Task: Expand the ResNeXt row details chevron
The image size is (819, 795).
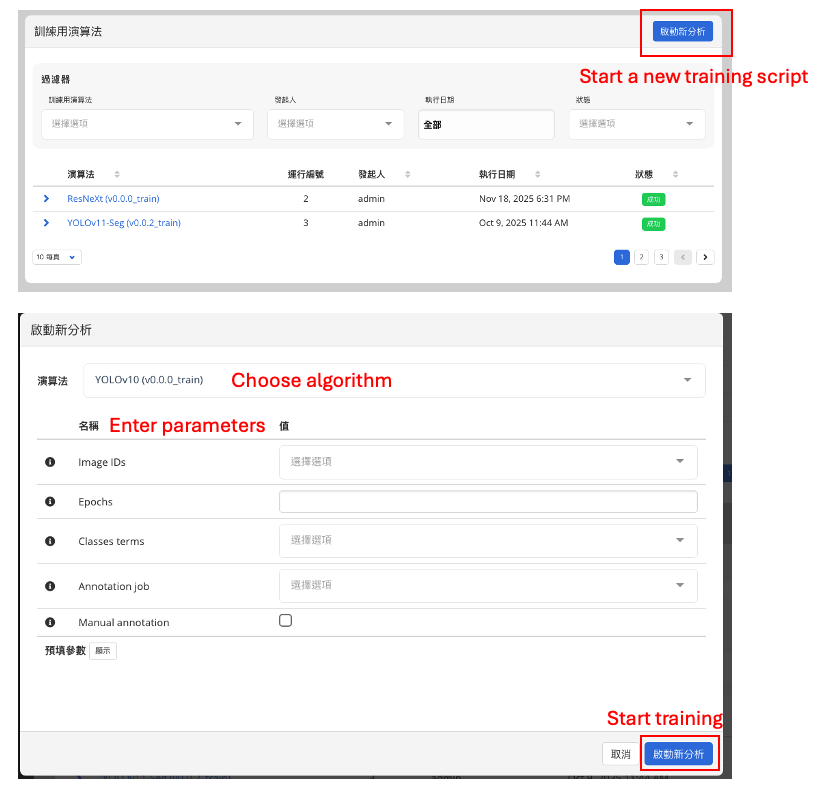Action: point(46,199)
